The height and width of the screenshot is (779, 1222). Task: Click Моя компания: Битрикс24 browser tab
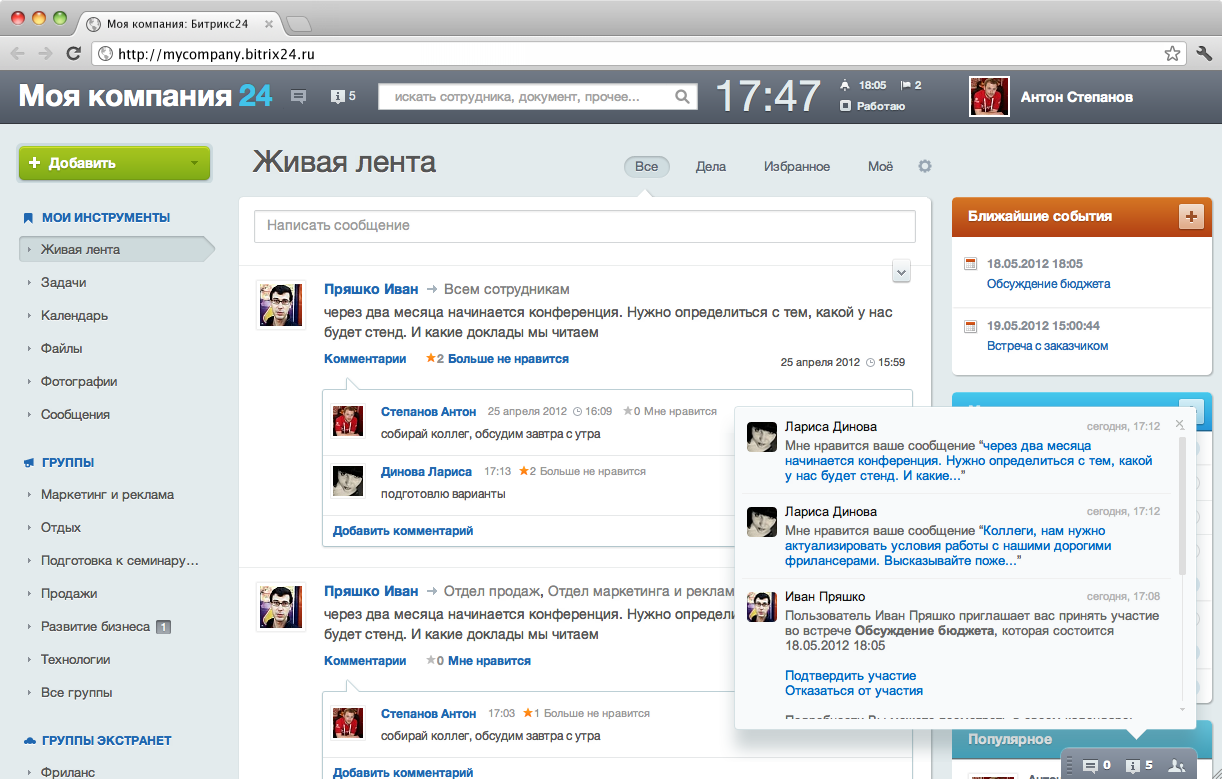click(177, 22)
